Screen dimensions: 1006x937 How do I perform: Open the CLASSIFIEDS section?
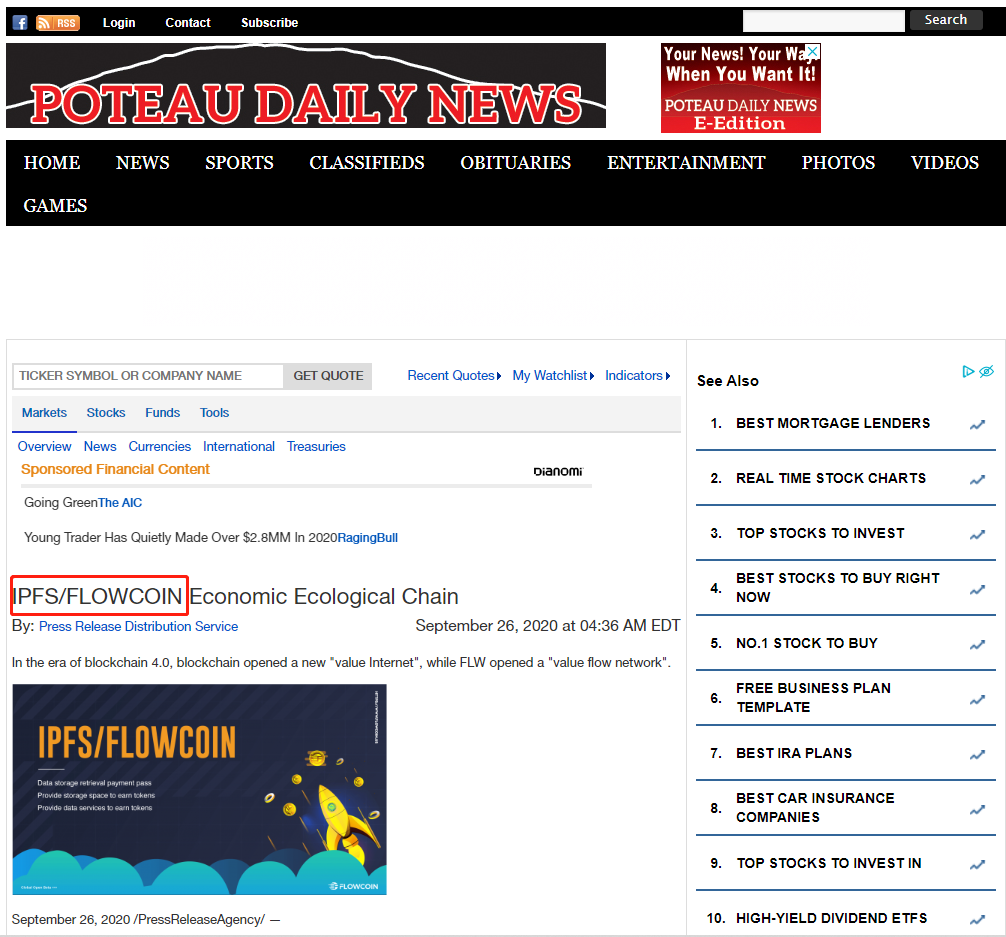(367, 163)
